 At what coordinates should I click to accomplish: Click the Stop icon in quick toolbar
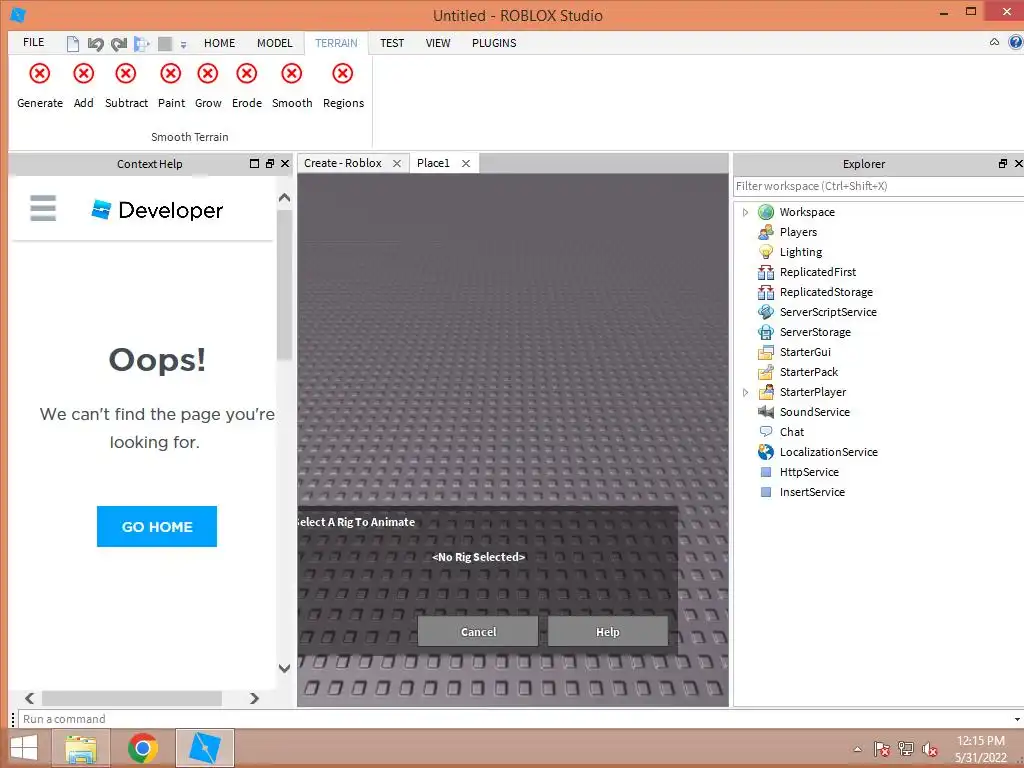(165, 44)
